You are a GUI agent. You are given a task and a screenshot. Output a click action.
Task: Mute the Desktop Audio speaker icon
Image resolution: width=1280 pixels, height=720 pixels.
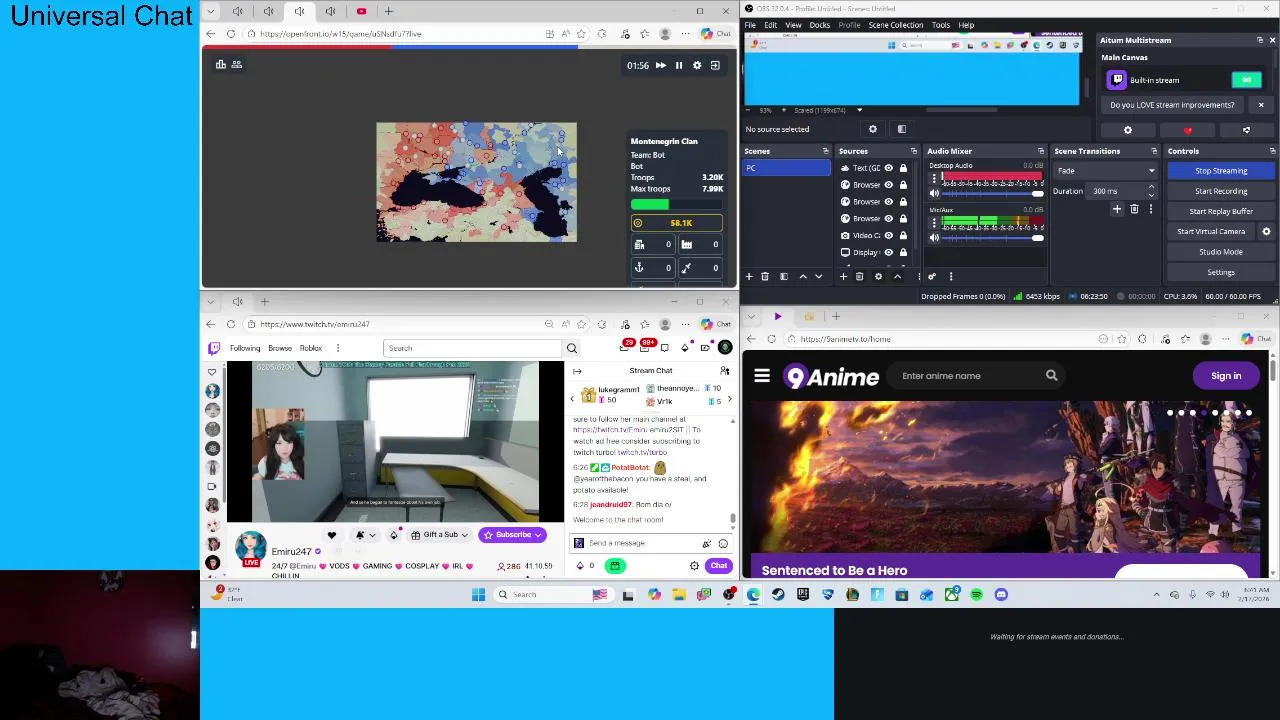pyautogui.click(x=934, y=193)
